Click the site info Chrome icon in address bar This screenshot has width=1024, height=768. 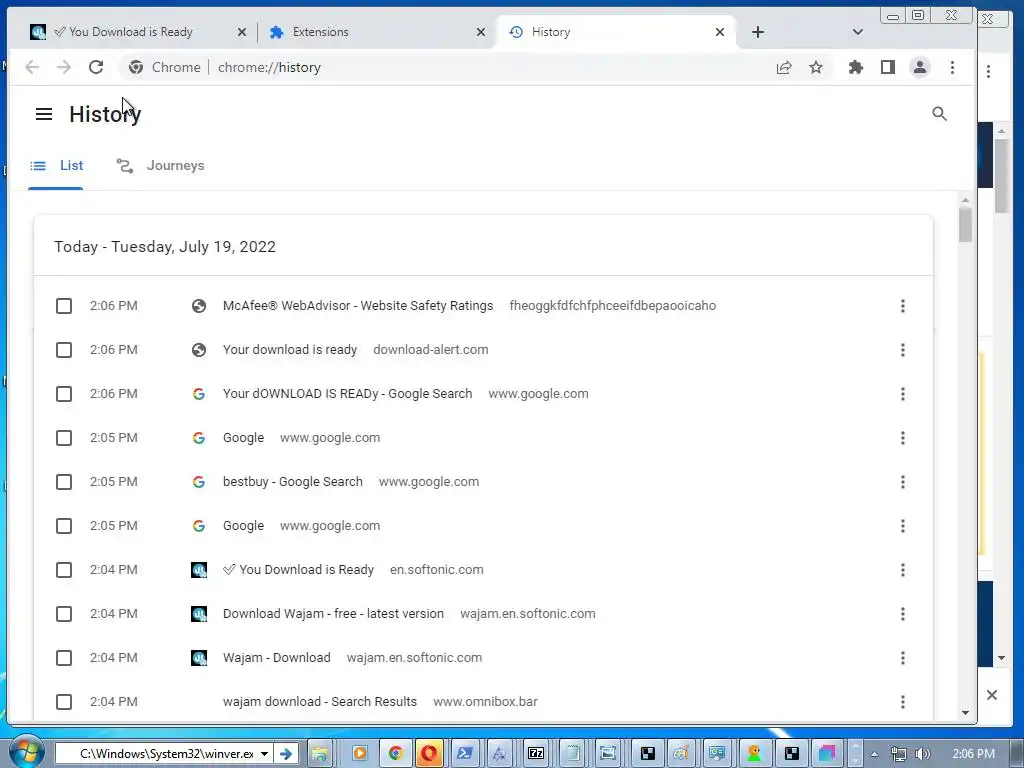tap(136, 67)
